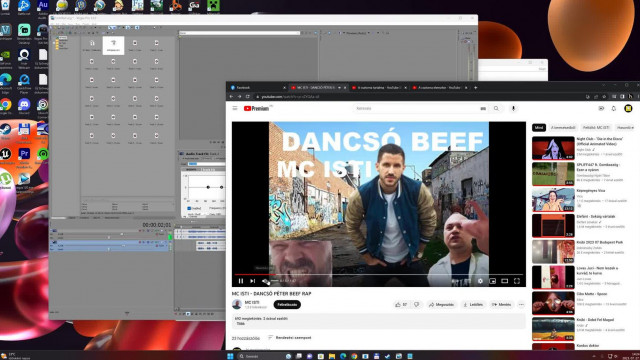Open File Explorer from taskbar

point(332,356)
